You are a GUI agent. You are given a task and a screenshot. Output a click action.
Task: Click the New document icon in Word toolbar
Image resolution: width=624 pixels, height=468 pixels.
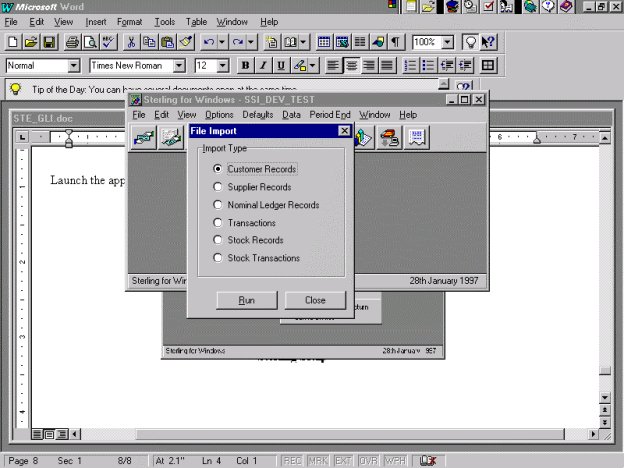(x=13, y=42)
